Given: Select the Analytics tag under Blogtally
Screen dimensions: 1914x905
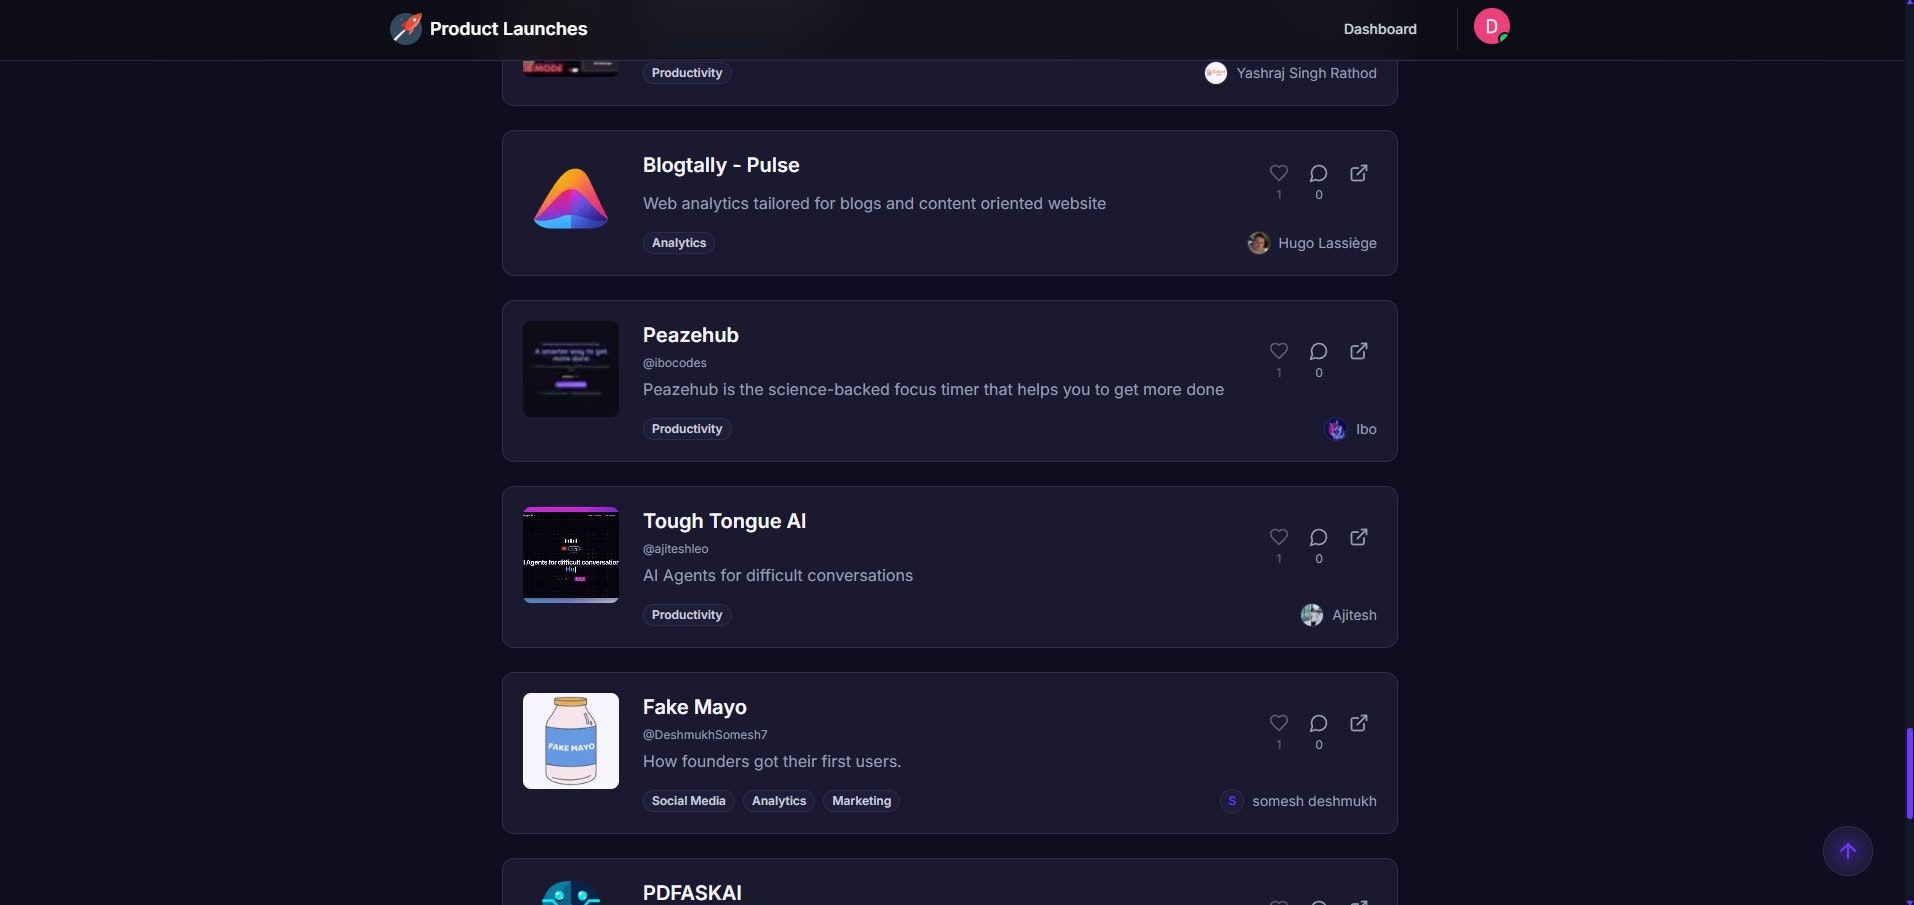Looking at the screenshot, I should point(679,243).
